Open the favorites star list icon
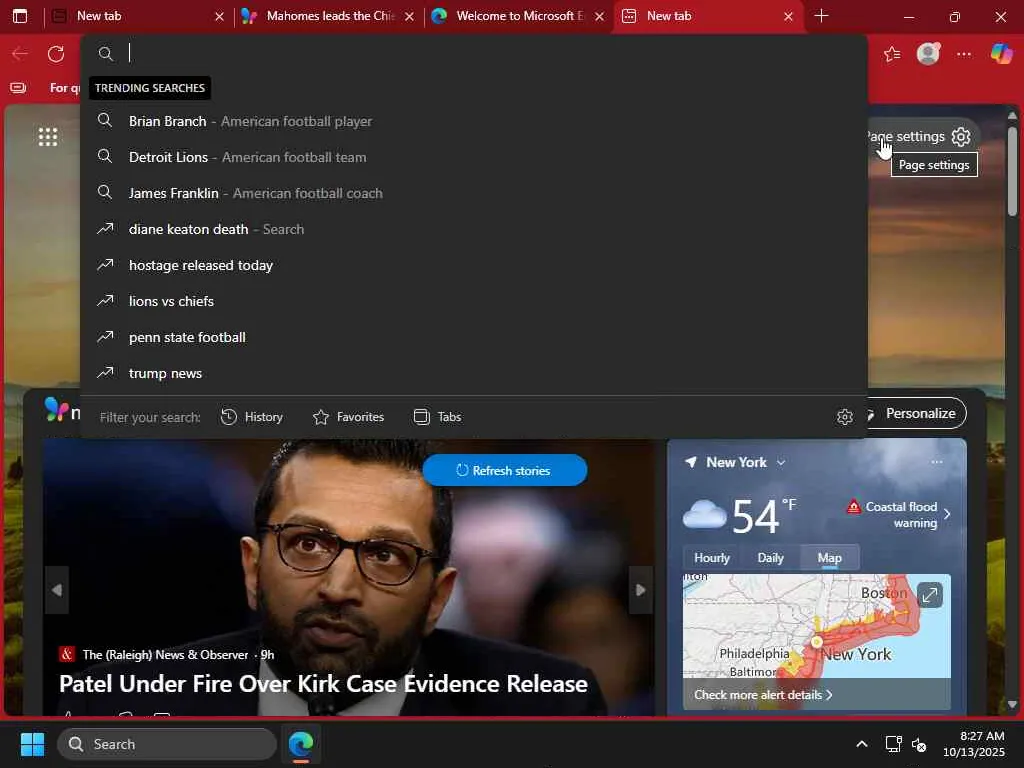The width and height of the screenshot is (1024, 768). click(892, 54)
